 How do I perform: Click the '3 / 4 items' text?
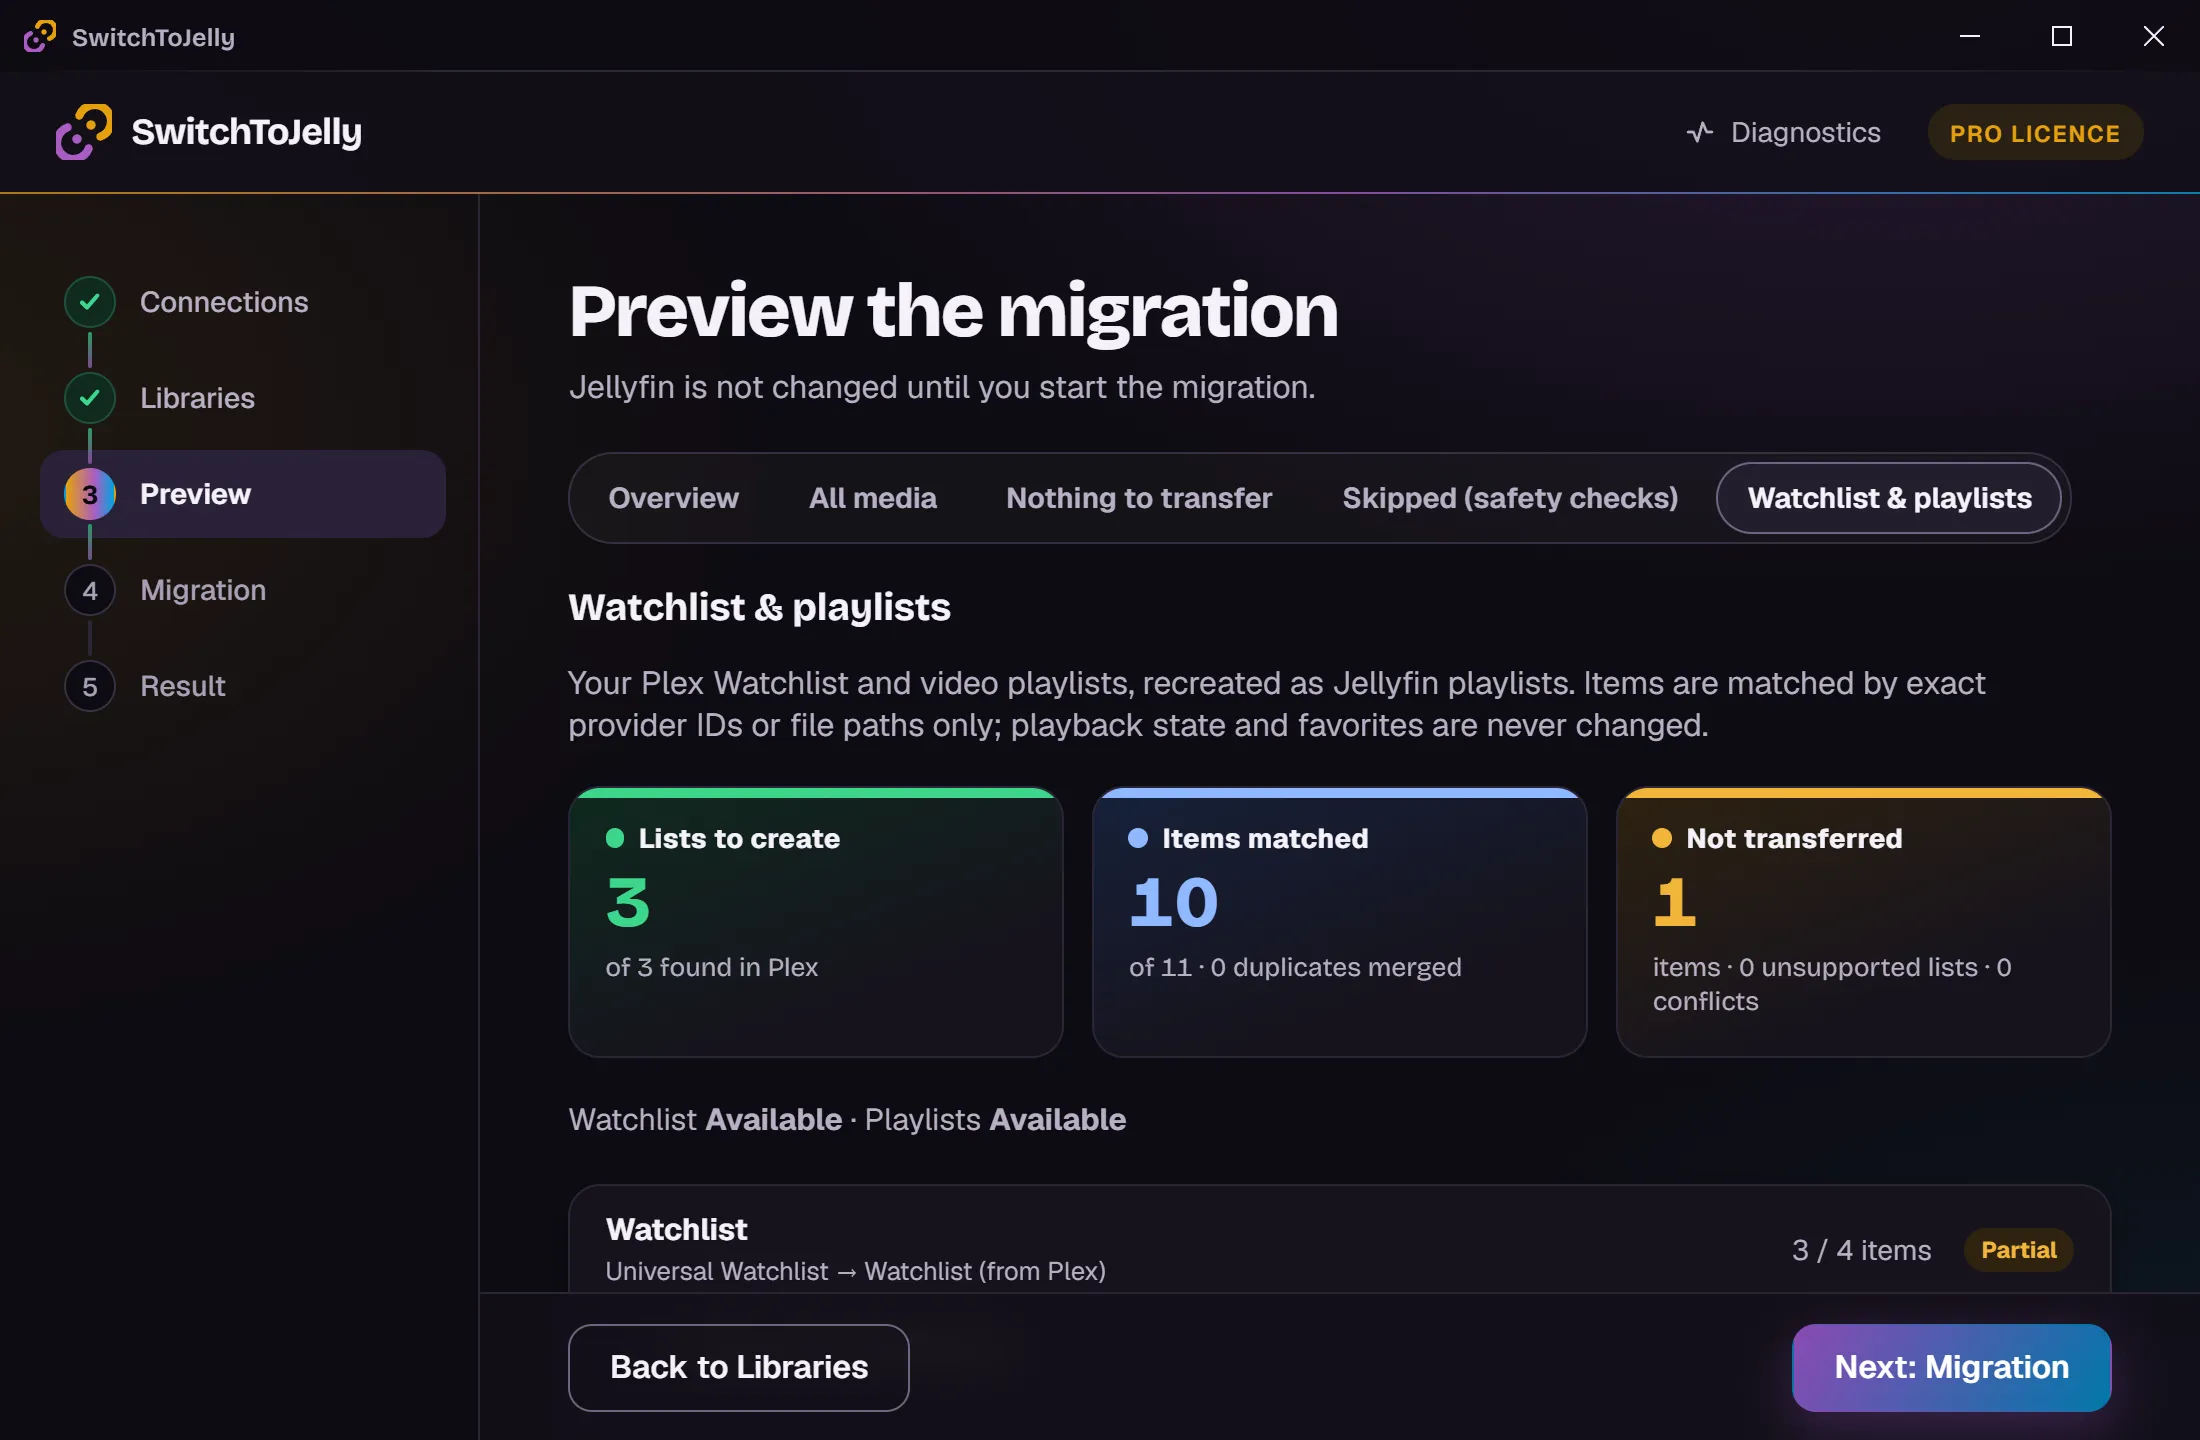pyautogui.click(x=1861, y=1250)
